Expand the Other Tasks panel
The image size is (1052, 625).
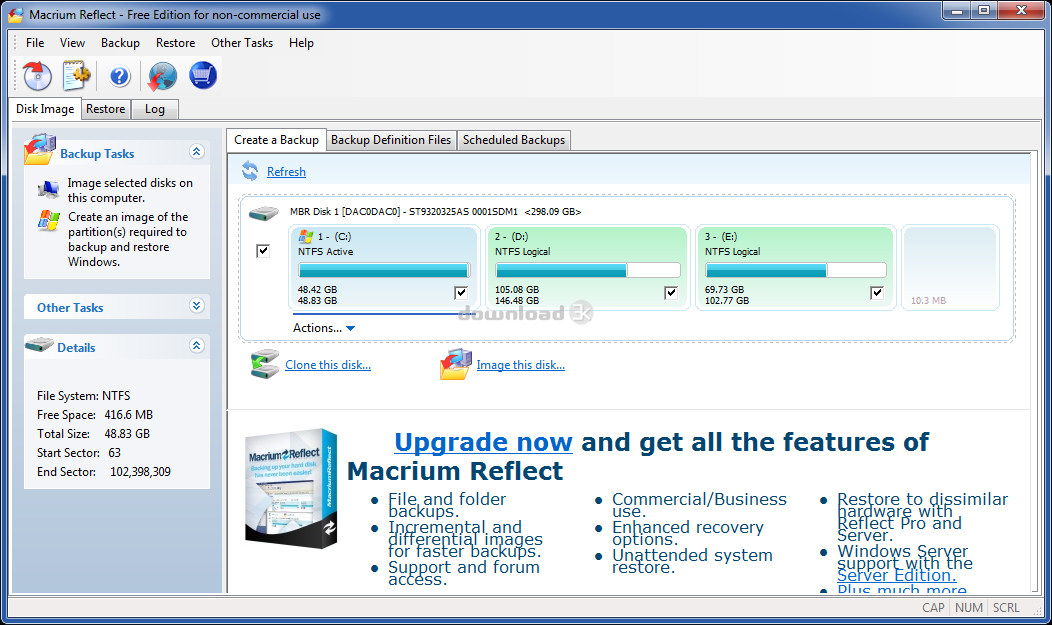197,307
